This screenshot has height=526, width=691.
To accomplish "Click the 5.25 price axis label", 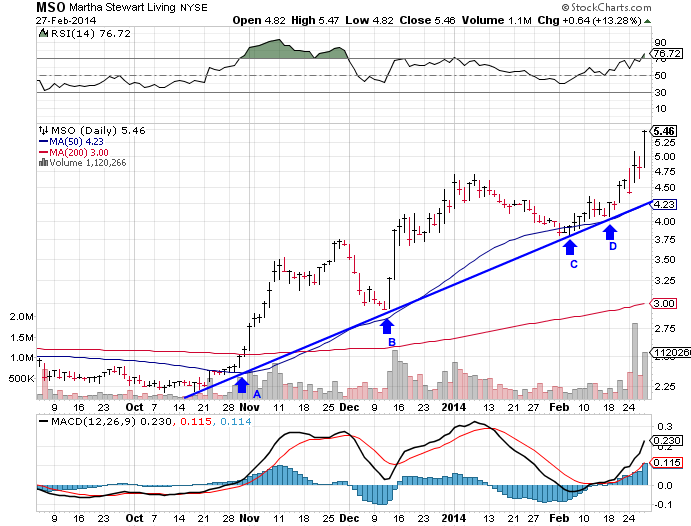I will [x=665, y=143].
